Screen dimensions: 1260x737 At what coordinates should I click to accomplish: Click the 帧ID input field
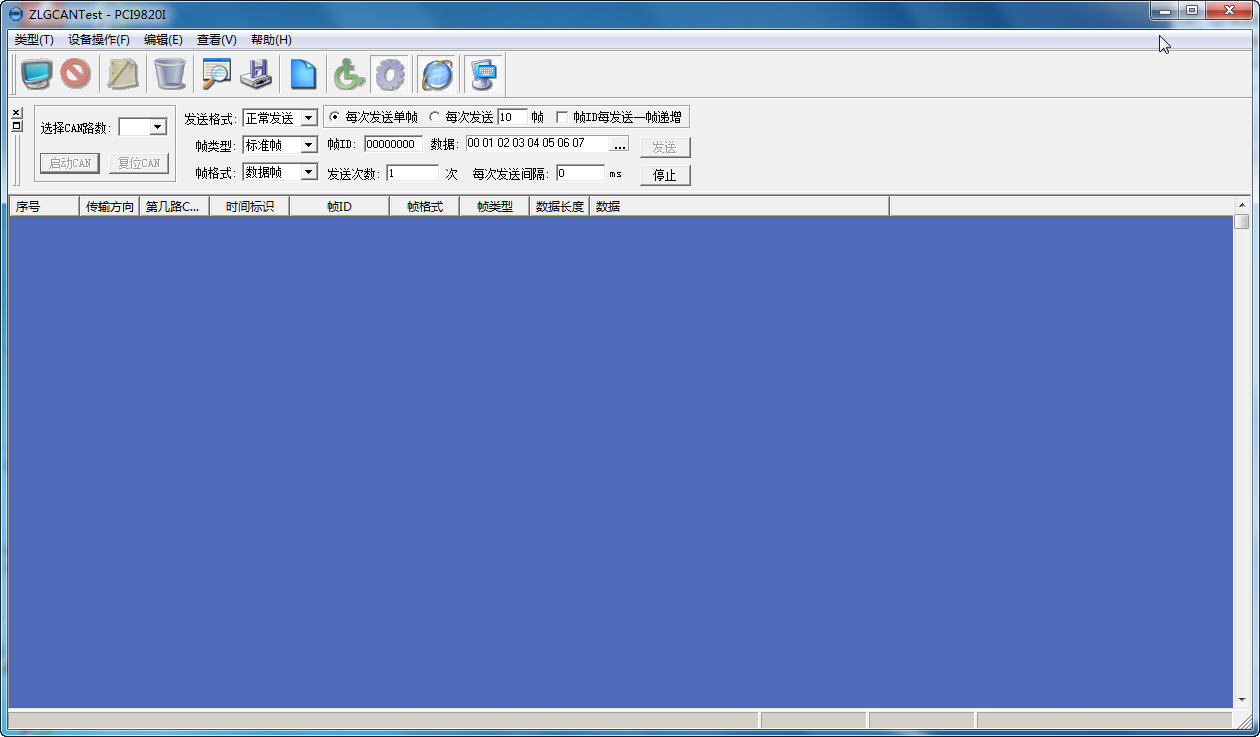point(392,145)
